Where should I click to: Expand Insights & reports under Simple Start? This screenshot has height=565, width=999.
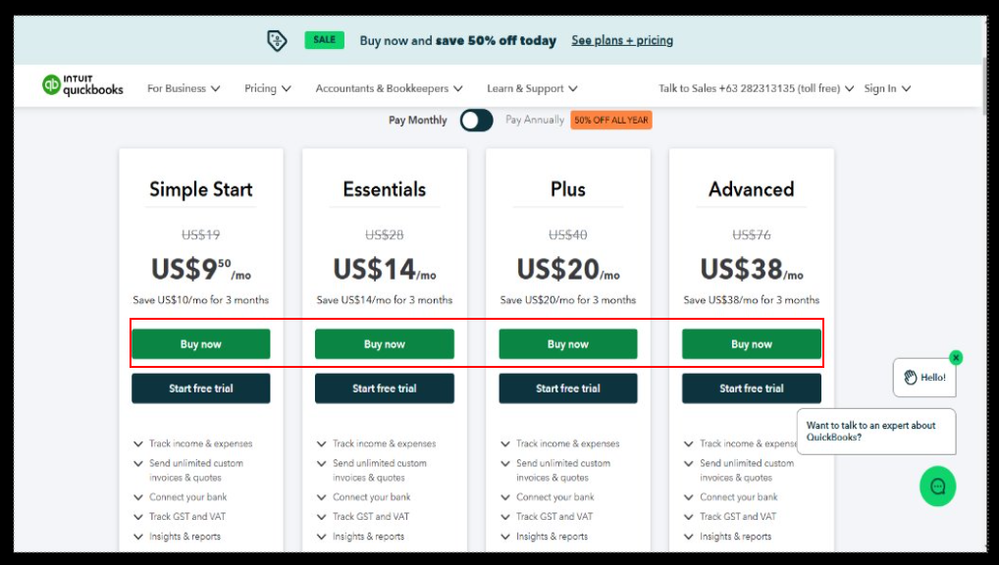click(177, 536)
